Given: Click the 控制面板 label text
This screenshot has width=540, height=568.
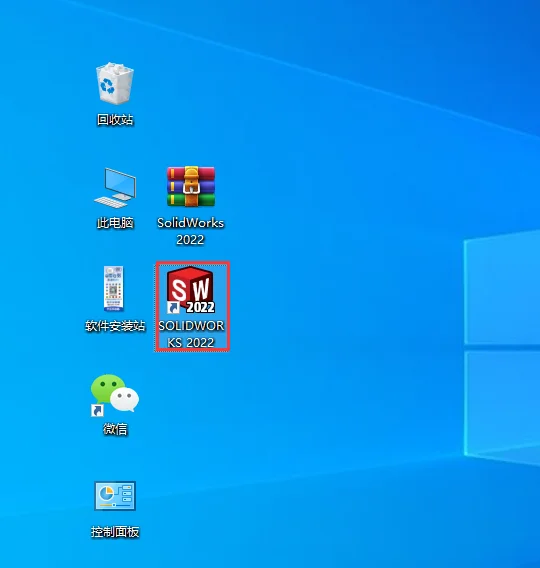Looking at the screenshot, I should (115, 532).
